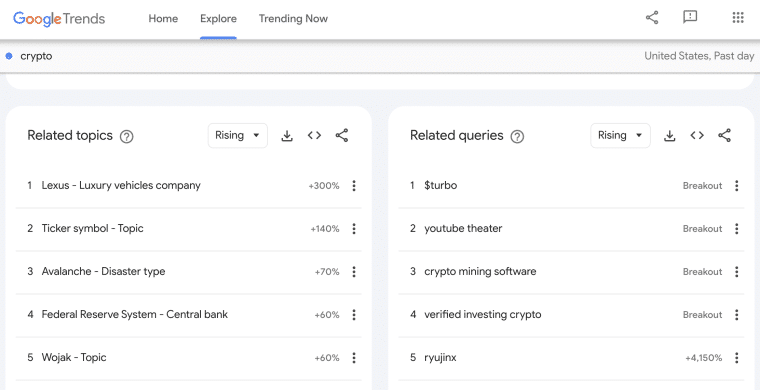Open more options for youtube theater row
The image size is (760, 390).
tap(736, 229)
